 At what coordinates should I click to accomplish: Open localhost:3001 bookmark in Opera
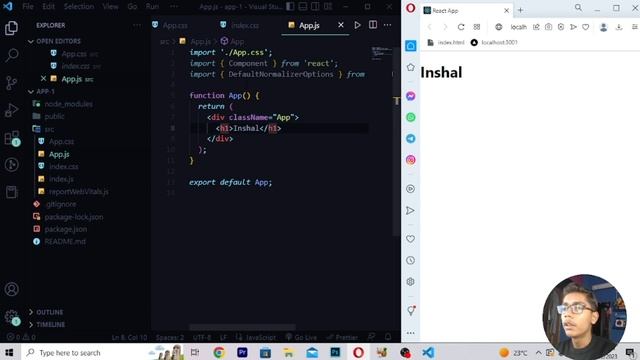point(494,42)
